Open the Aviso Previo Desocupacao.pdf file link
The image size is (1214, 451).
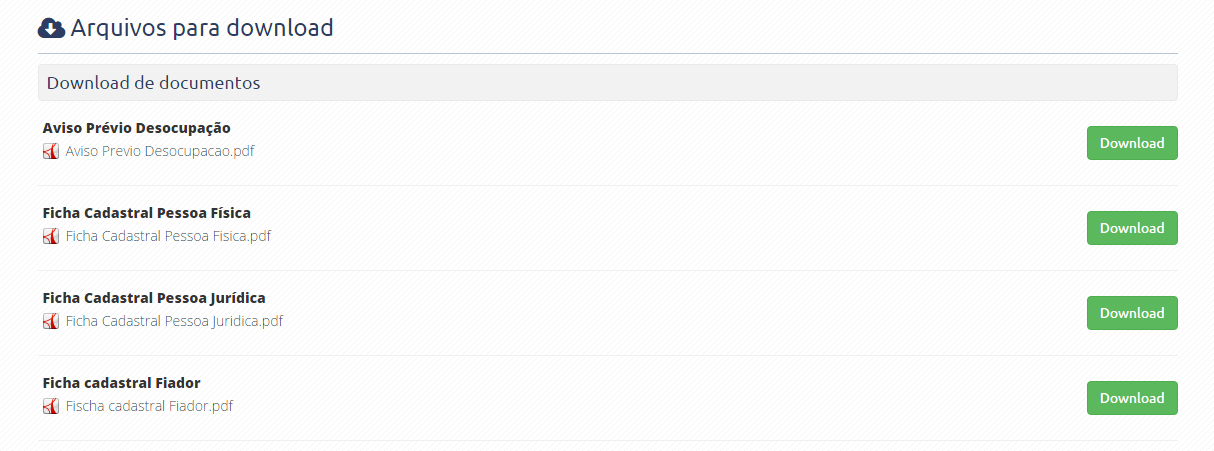tap(159, 152)
